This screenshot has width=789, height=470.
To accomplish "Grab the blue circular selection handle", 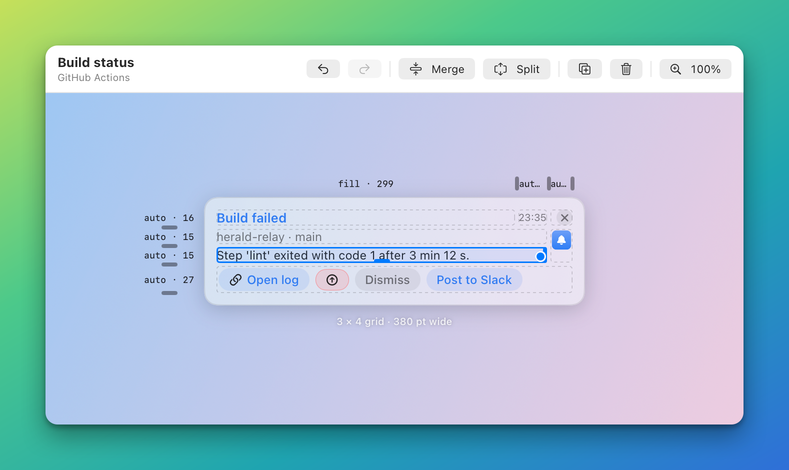I will 540,256.
